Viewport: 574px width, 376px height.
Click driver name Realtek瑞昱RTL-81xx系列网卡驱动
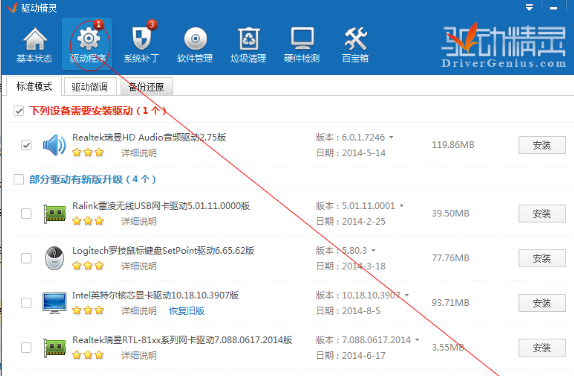coord(182,340)
